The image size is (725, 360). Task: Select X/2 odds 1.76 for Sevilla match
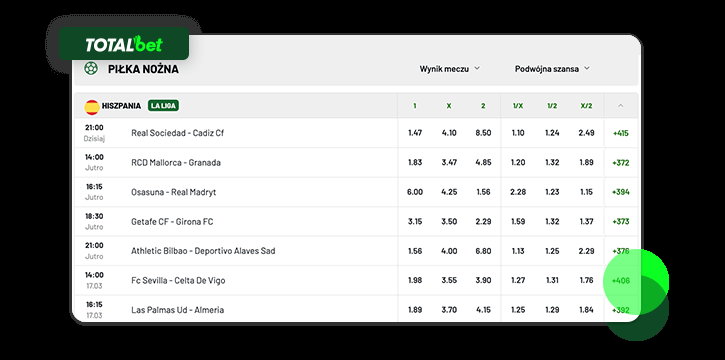pos(586,281)
